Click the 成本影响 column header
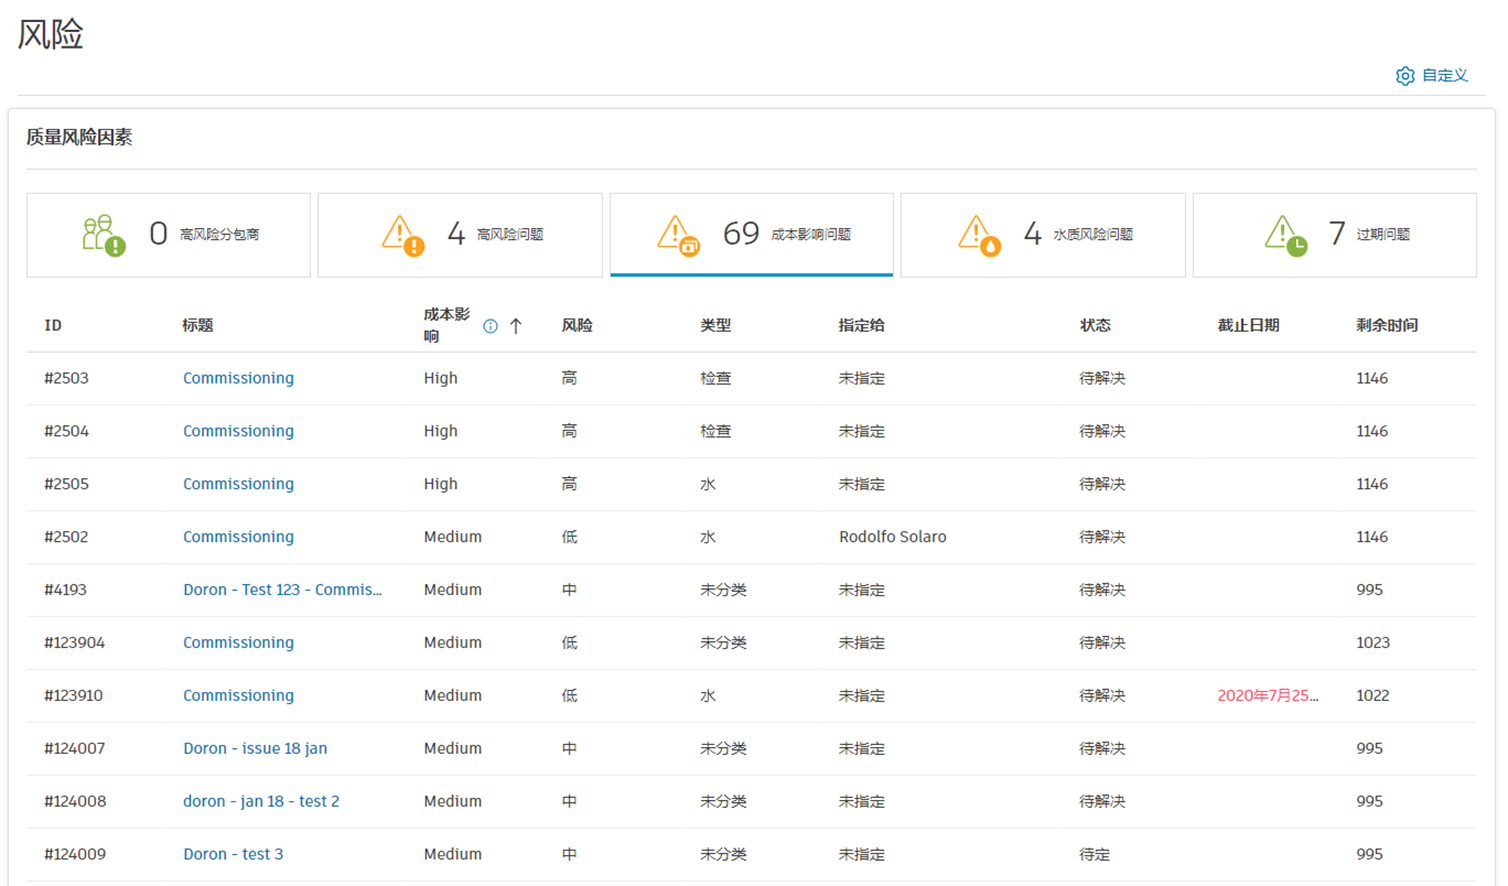The height and width of the screenshot is (886, 1508). 447,326
